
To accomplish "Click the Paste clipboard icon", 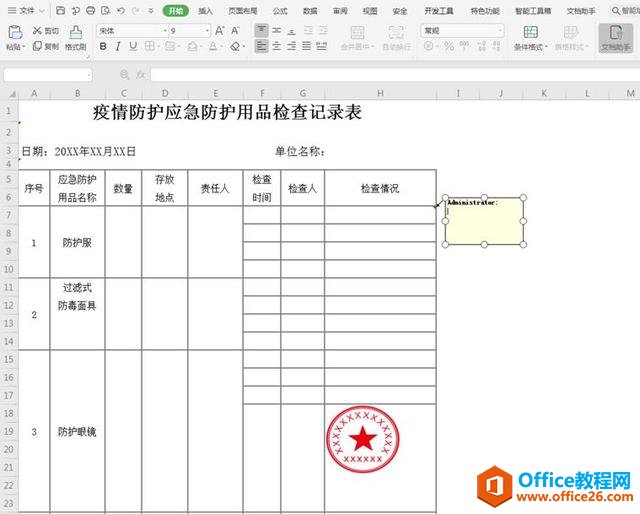I will coord(15,32).
